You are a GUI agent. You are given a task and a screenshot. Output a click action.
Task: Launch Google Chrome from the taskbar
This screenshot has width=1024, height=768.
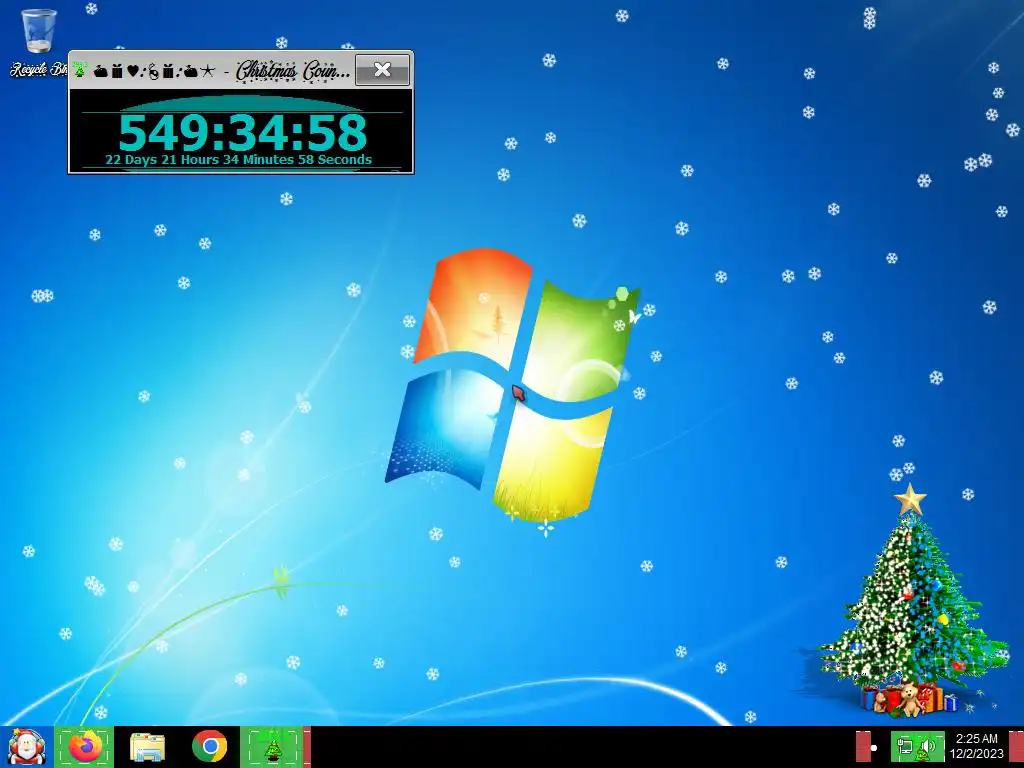210,746
